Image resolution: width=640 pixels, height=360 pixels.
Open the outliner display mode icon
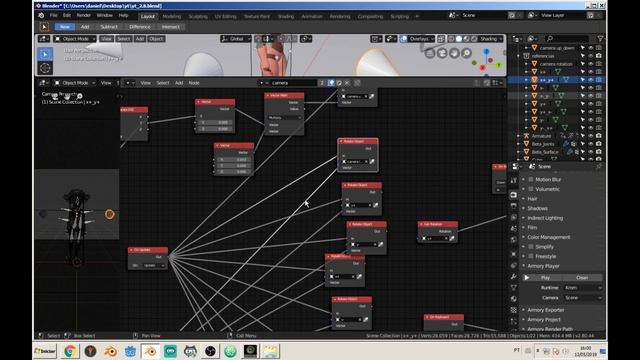[x=532, y=38]
